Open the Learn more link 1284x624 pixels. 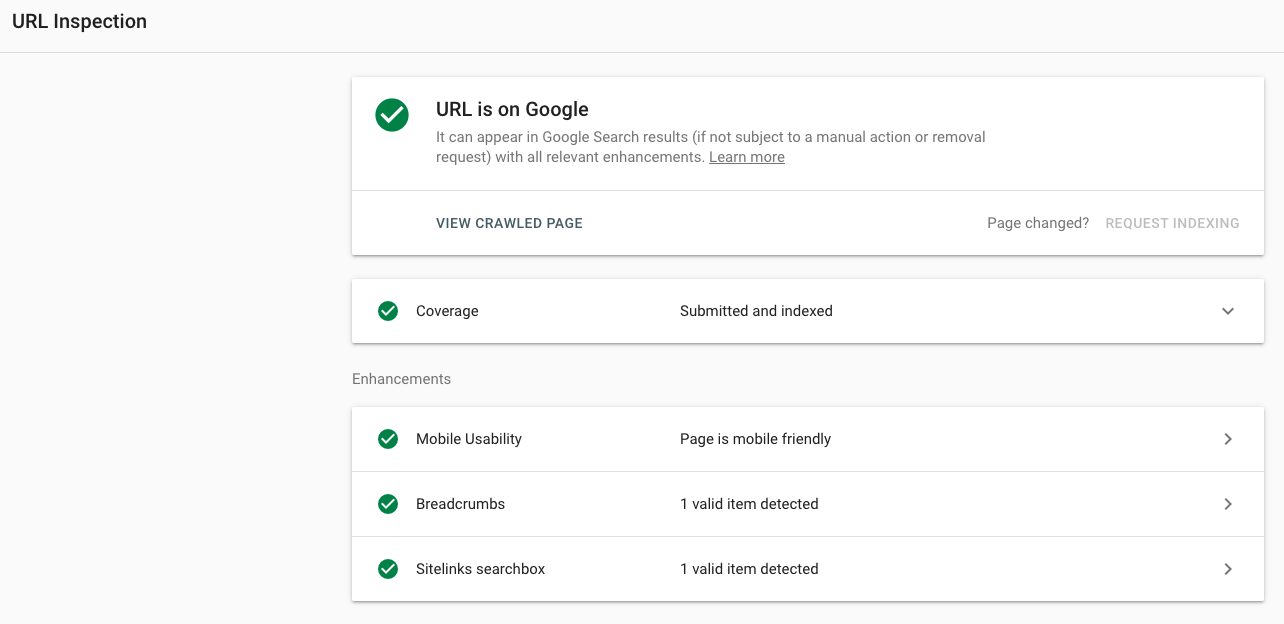pyautogui.click(x=746, y=157)
